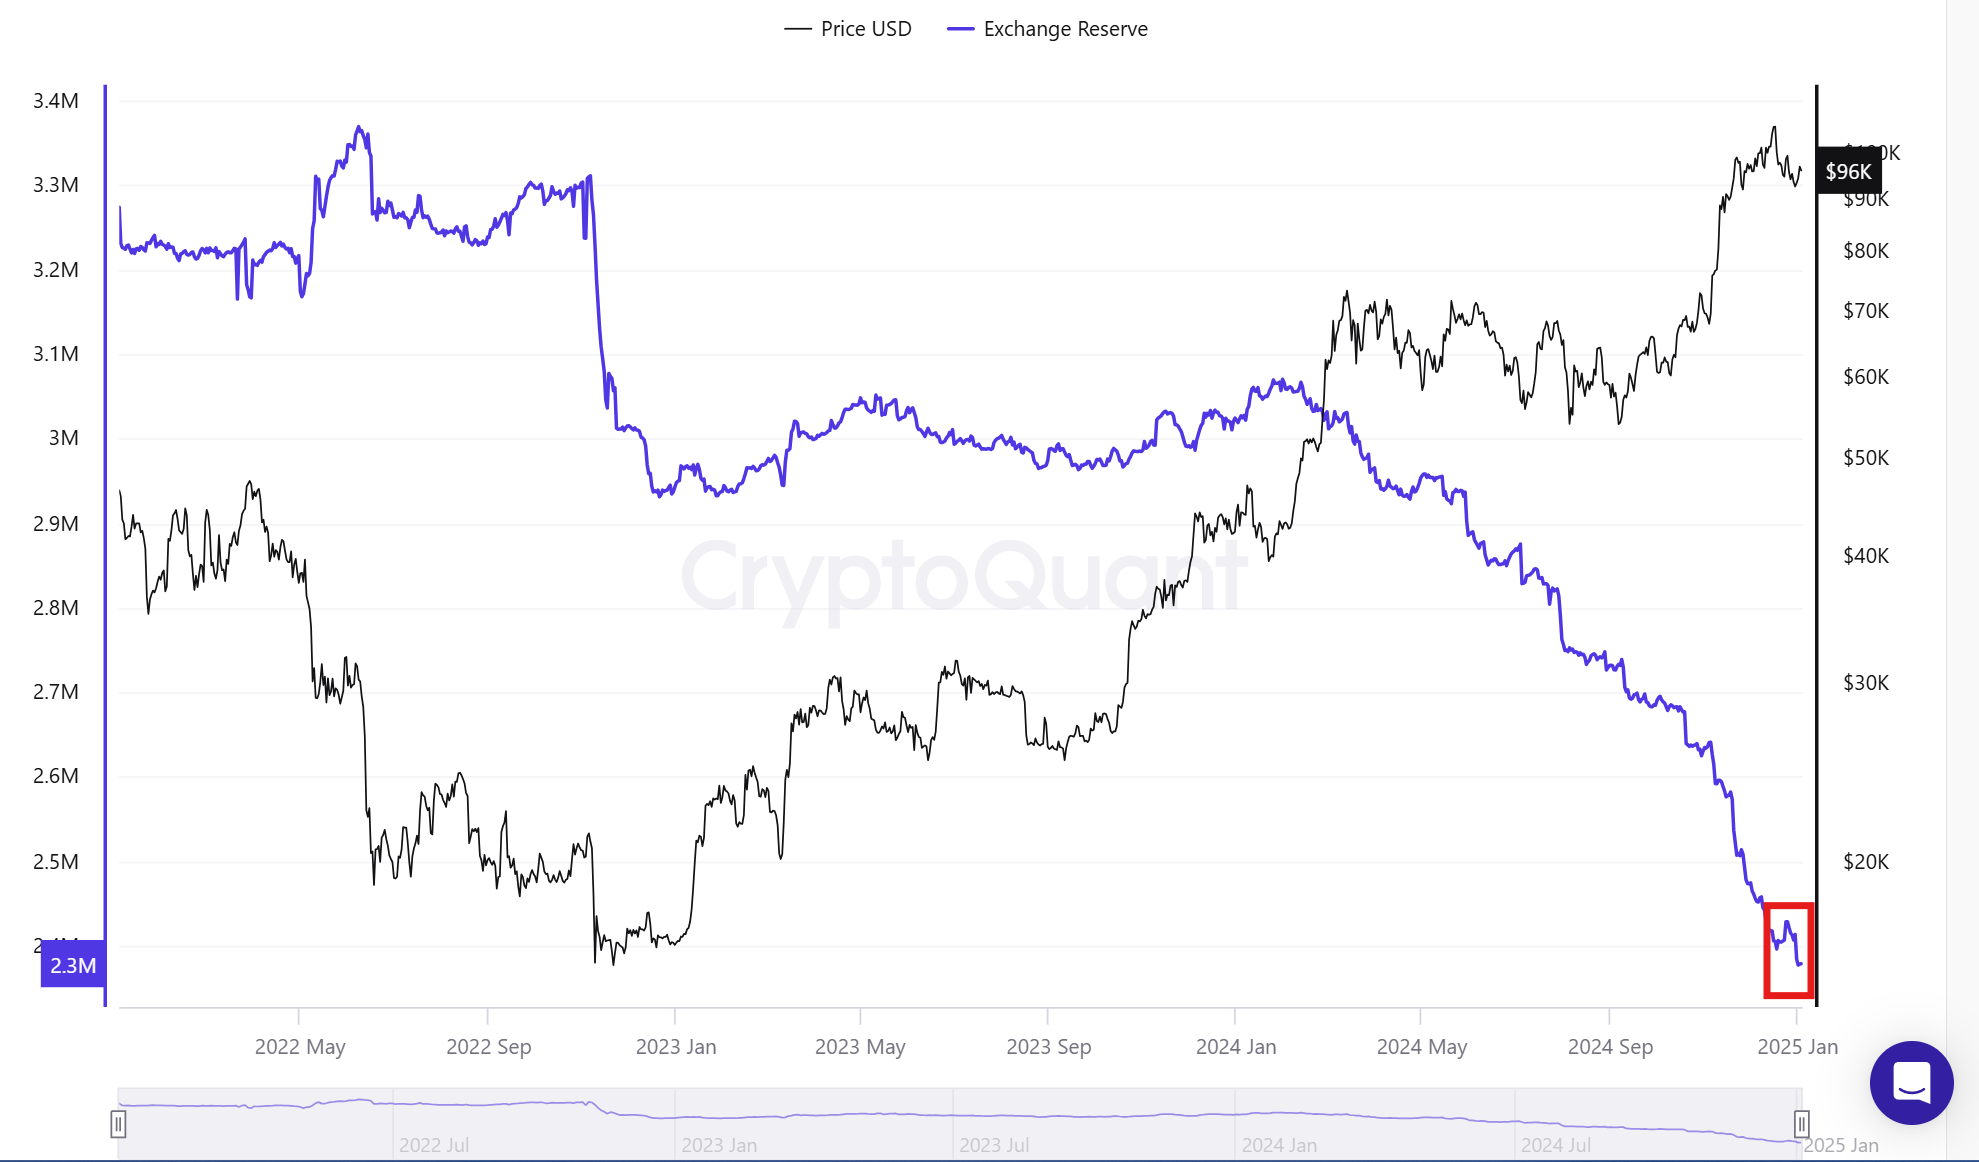Click the 2.3M reserve value tag
This screenshot has width=1979, height=1162.
tap(73, 965)
